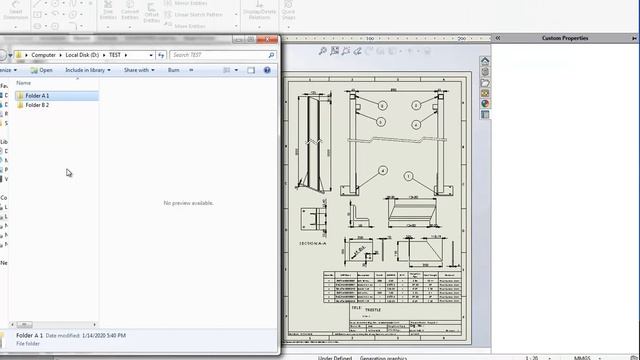Click the folder icon next to Folder B 2
The width and height of the screenshot is (640, 360).
pyautogui.click(x=20, y=105)
